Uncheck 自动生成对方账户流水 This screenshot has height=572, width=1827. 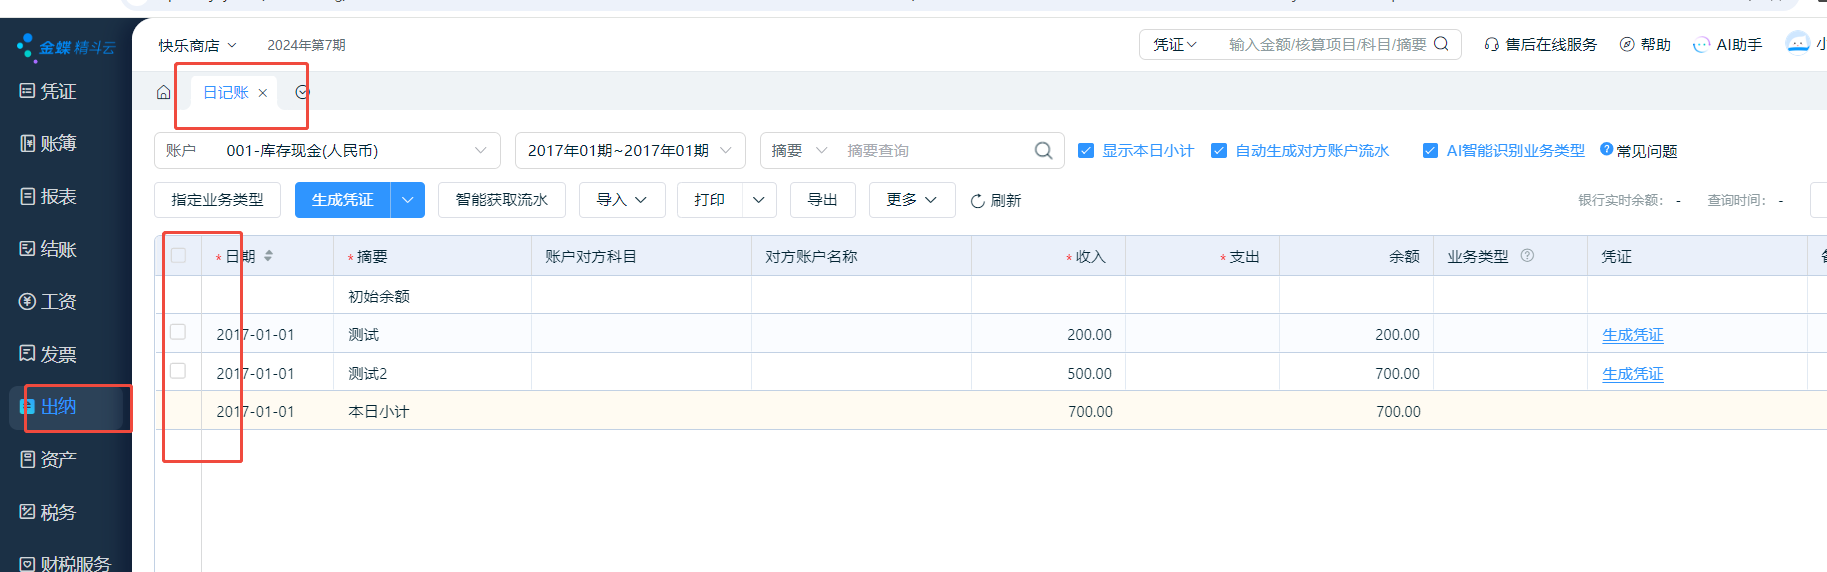[x=1219, y=151]
